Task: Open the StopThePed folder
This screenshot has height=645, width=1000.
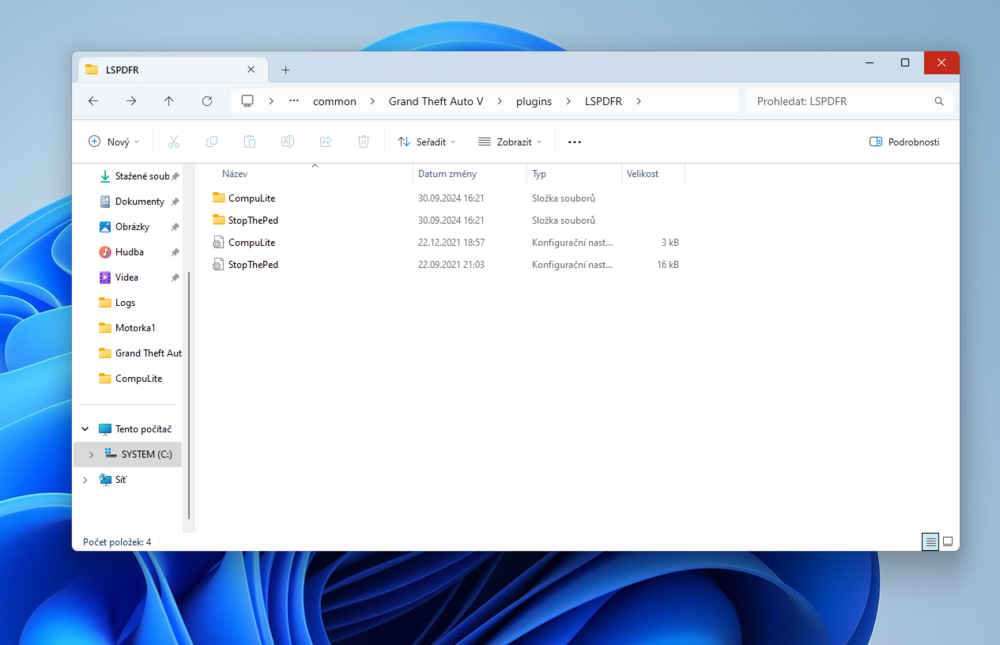Action: 252,220
